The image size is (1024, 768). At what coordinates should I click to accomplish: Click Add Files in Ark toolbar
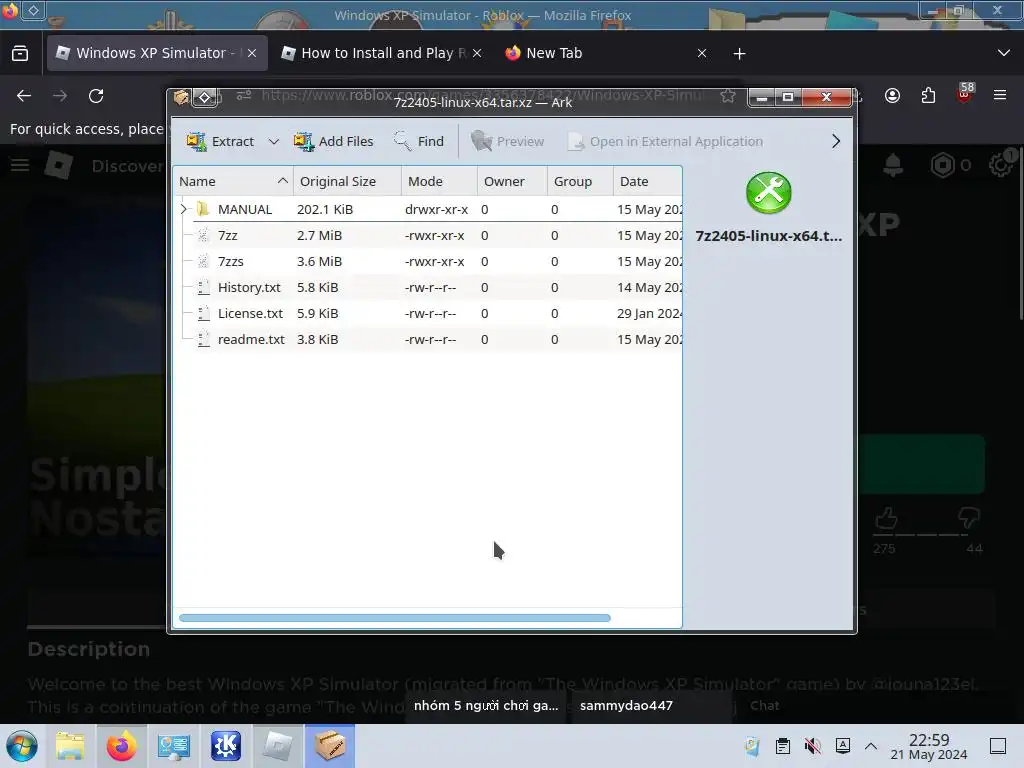pos(333,141)
